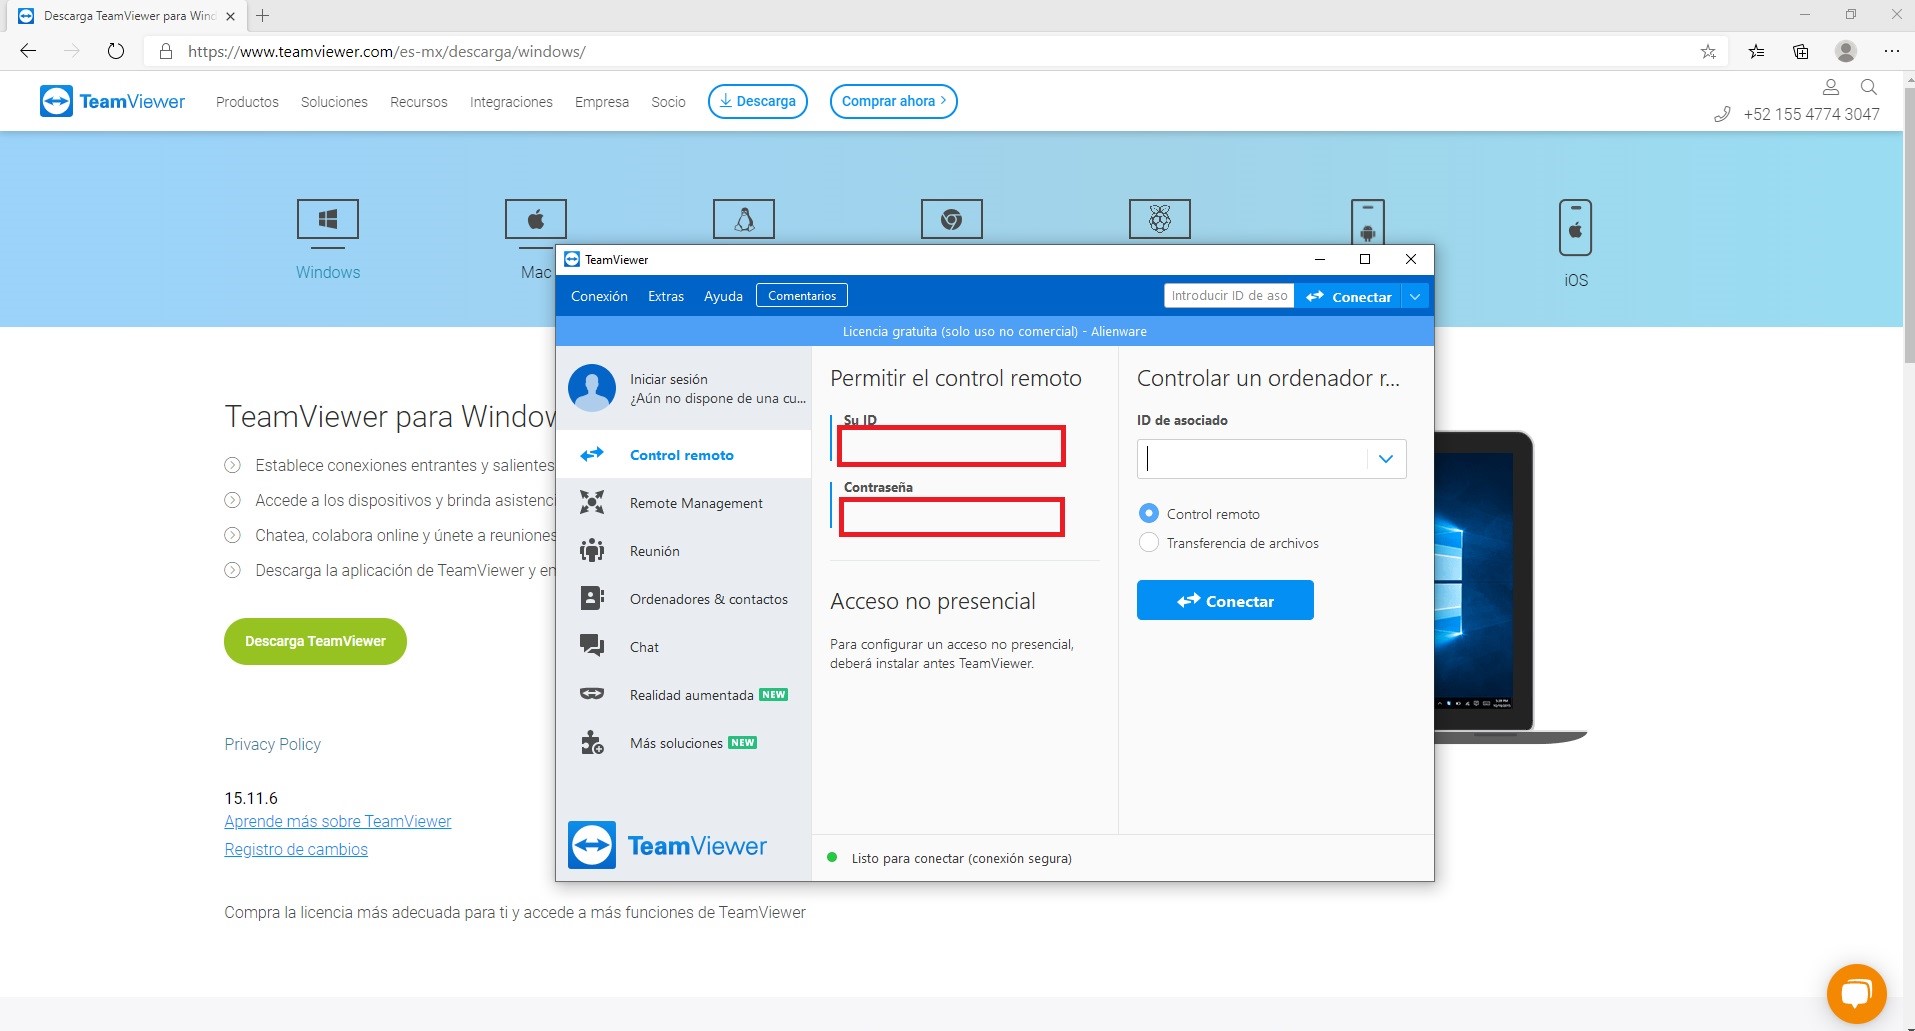Close the Descarga TeamViewer browser tab
The width and height of the screenshot is (1915, 1031).
tap(230, 16)
